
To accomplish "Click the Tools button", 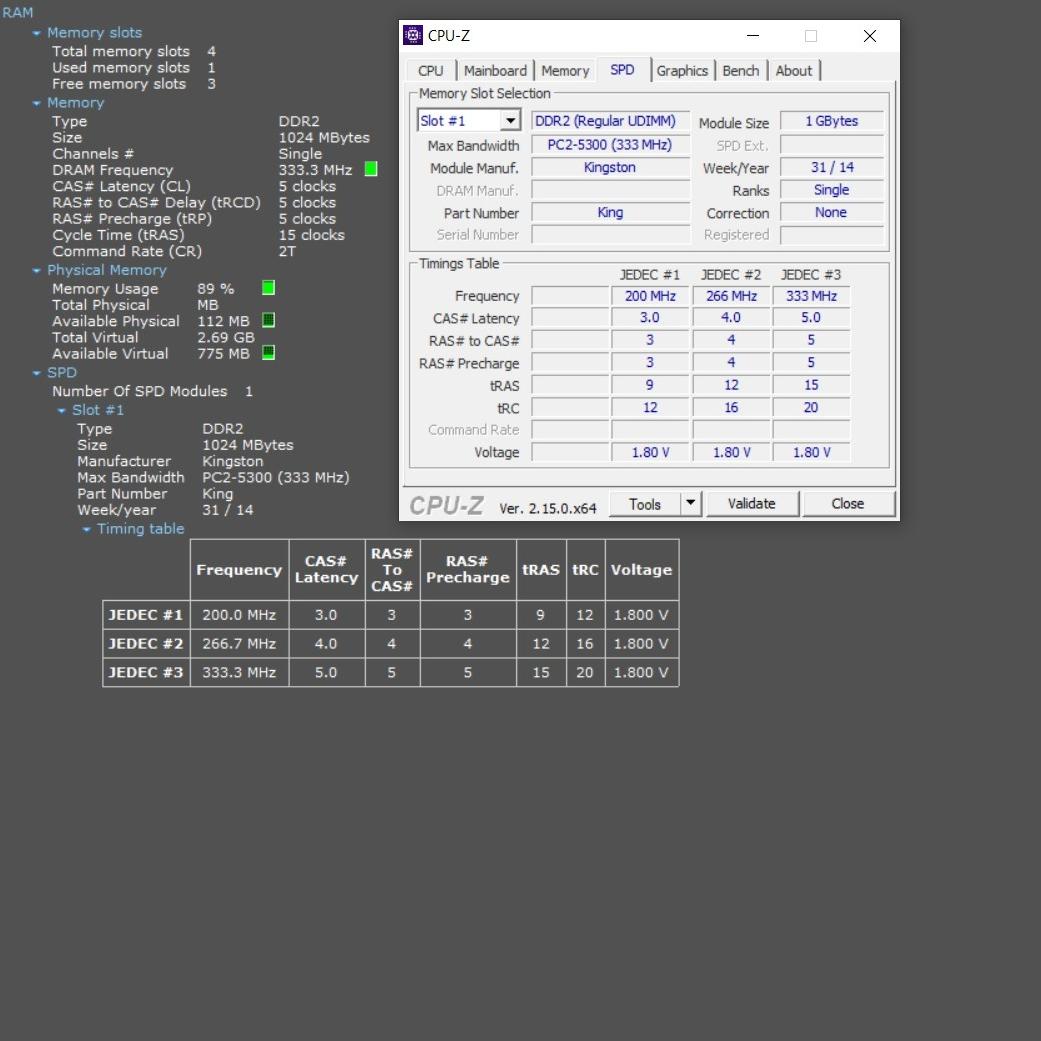I will (x=645, y=504).
